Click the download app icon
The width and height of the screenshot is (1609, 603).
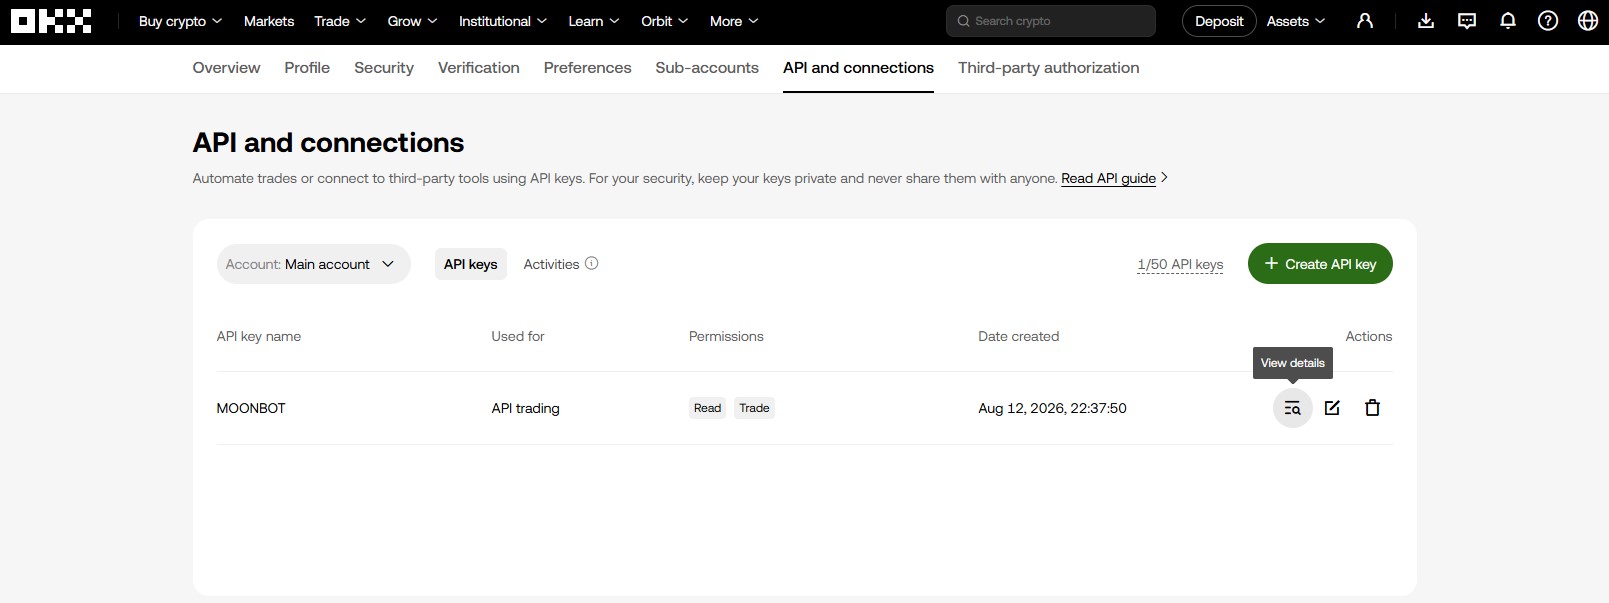pos(1426,21)
